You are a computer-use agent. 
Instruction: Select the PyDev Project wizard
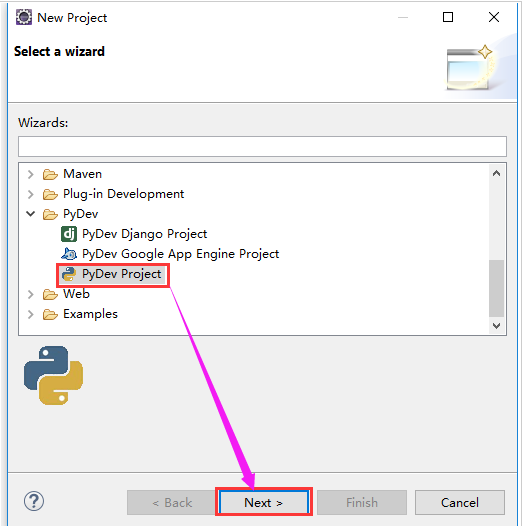tap(121, 274)
